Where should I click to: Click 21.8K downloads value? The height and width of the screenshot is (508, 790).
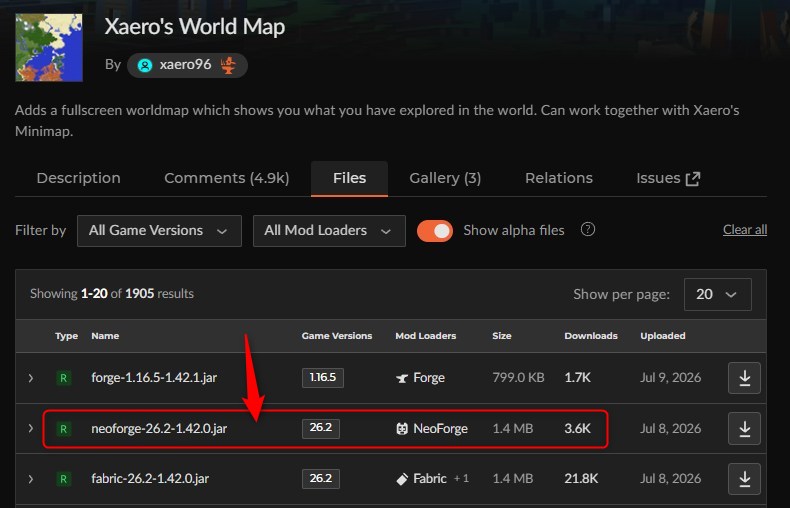tap(581, 479)
